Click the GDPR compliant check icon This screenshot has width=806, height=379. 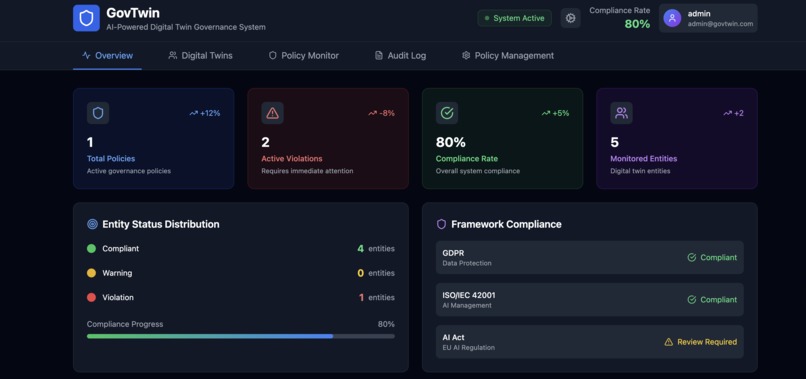coord(692,257)
